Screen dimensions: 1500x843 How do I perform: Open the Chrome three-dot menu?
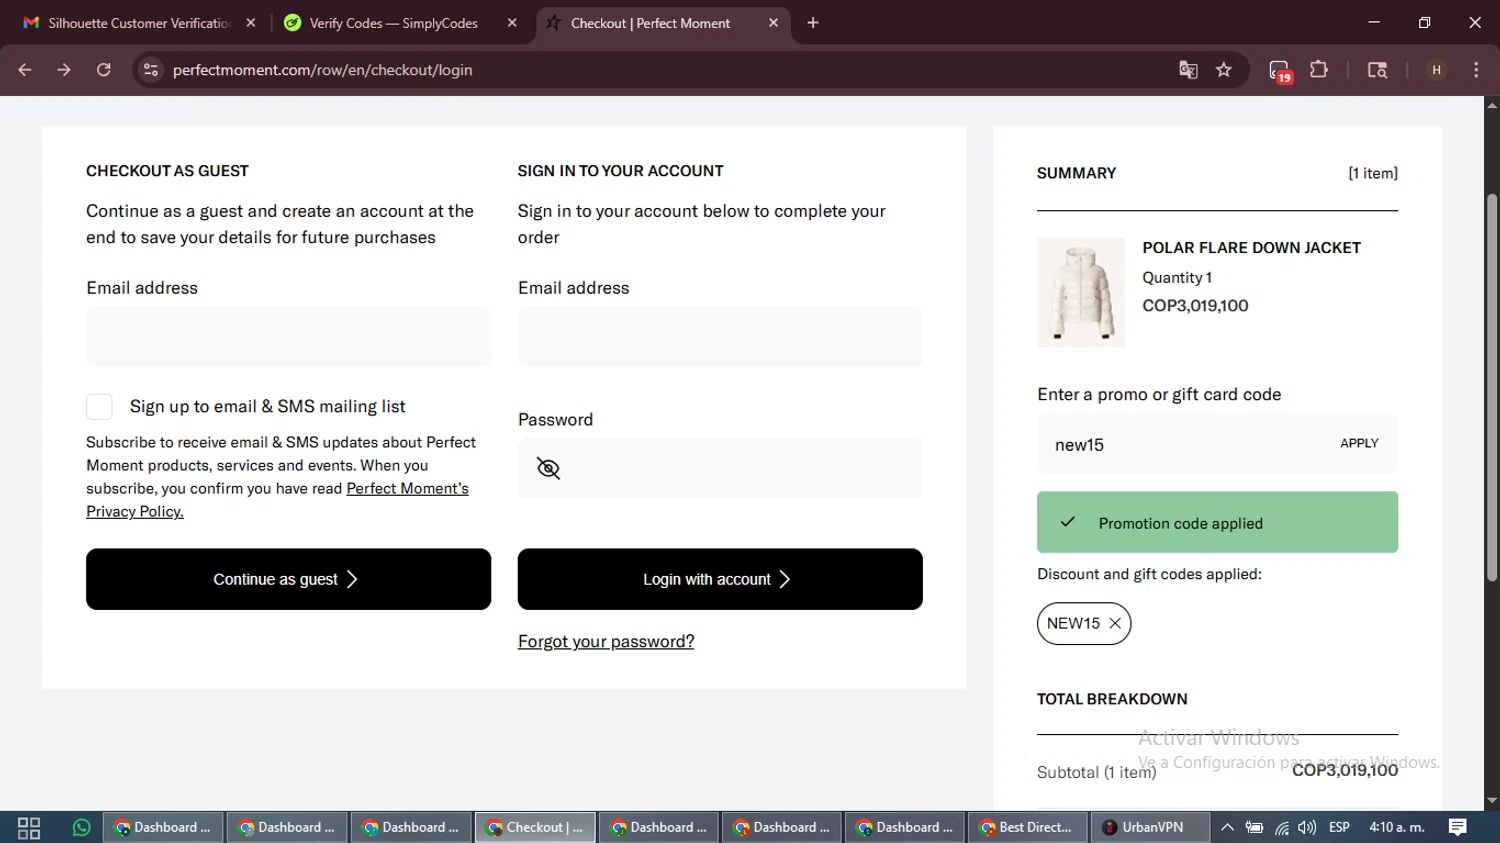point(1476,70)
